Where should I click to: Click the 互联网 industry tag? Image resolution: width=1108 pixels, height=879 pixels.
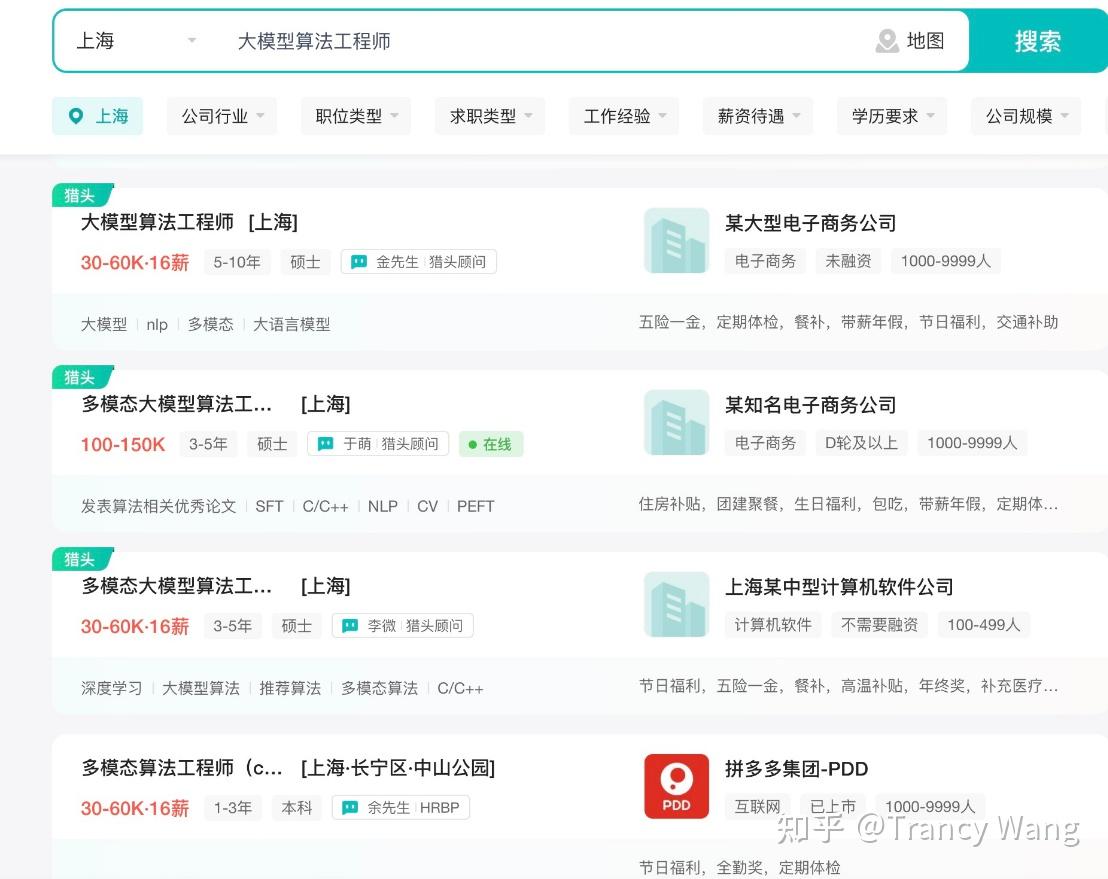pos(758,806)
